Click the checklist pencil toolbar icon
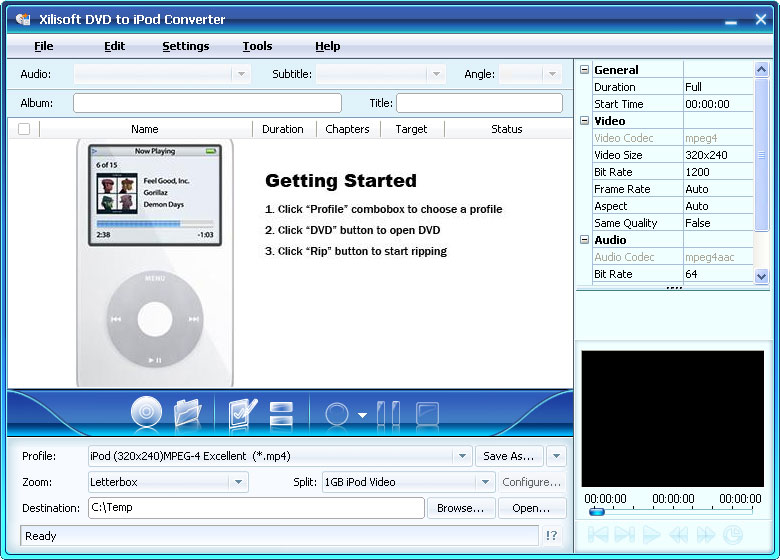 pos(242,413)
